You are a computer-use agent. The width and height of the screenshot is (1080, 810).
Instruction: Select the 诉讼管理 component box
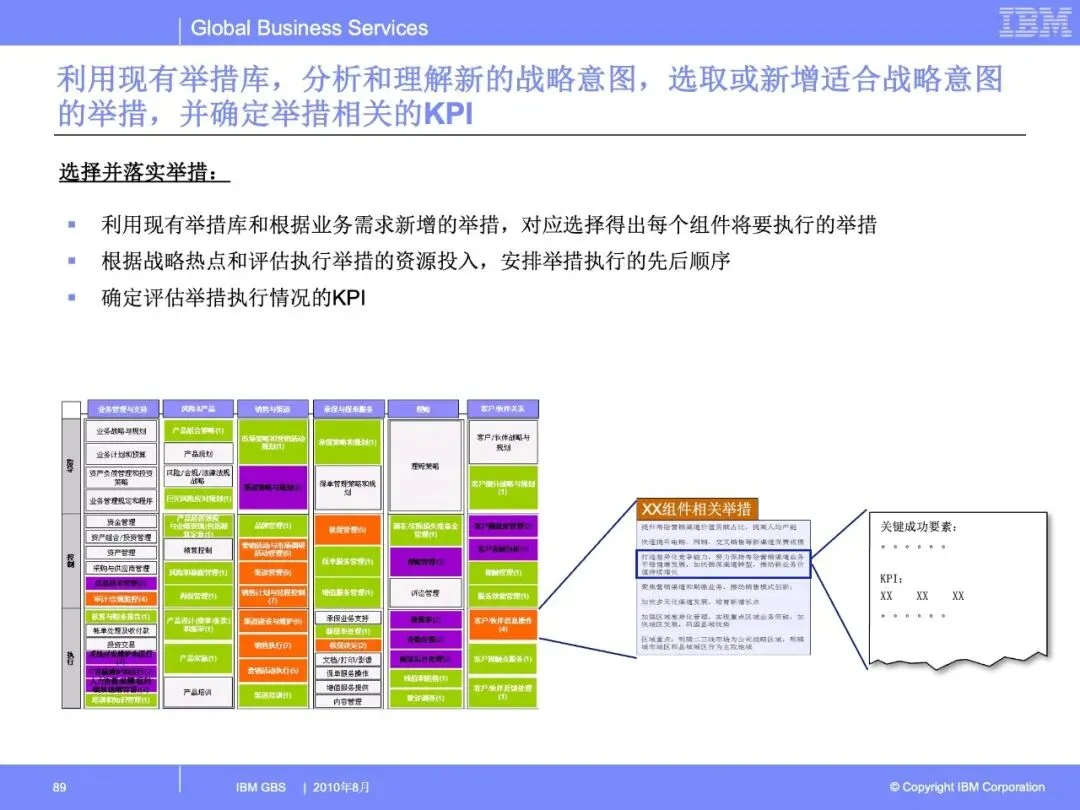tap(425, 592)
